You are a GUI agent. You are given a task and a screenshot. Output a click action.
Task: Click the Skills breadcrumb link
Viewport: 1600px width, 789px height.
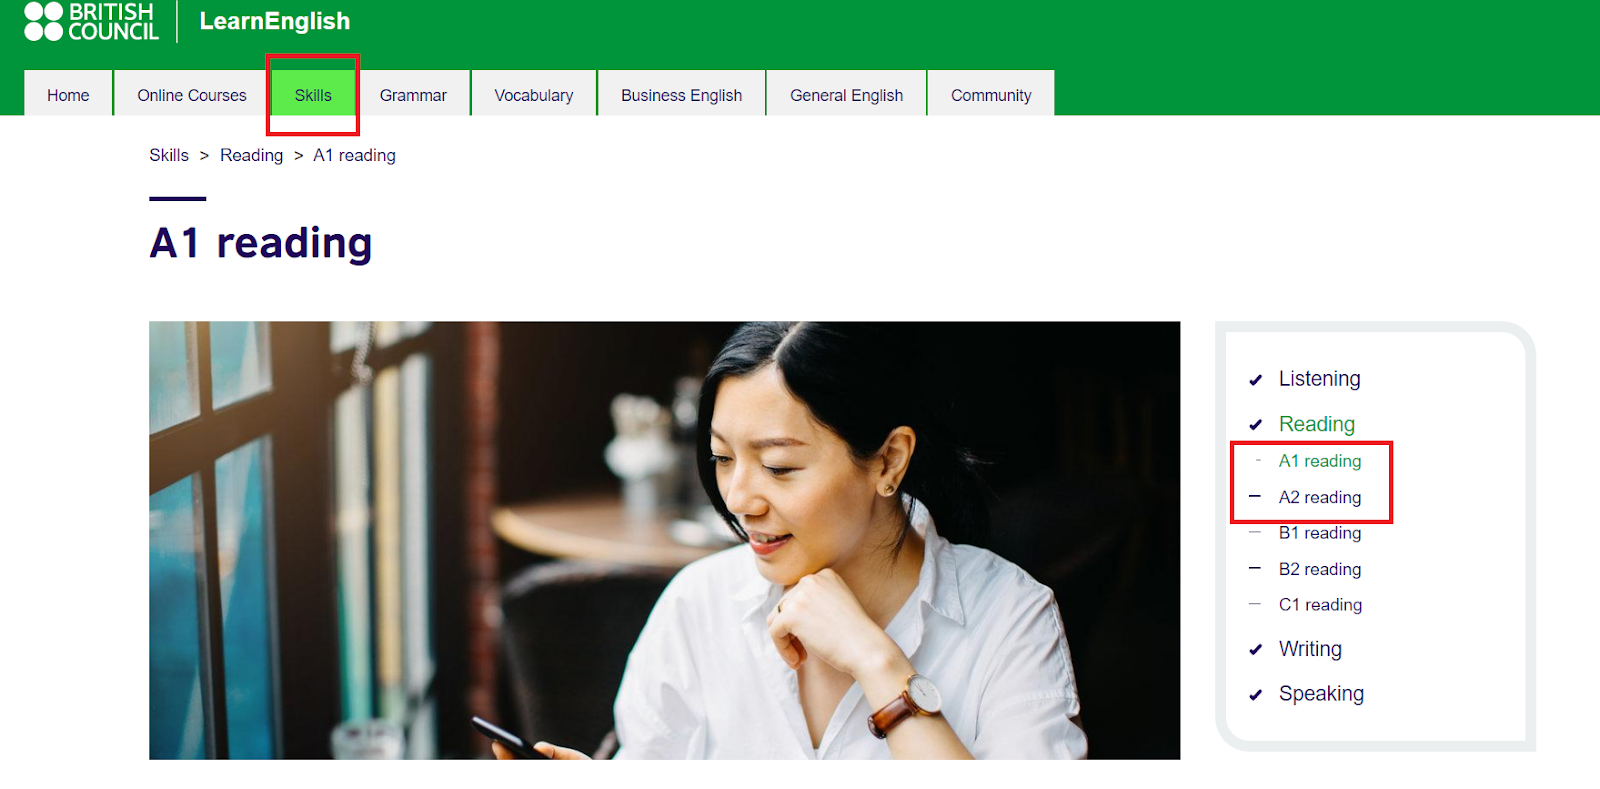click(169, 155)
